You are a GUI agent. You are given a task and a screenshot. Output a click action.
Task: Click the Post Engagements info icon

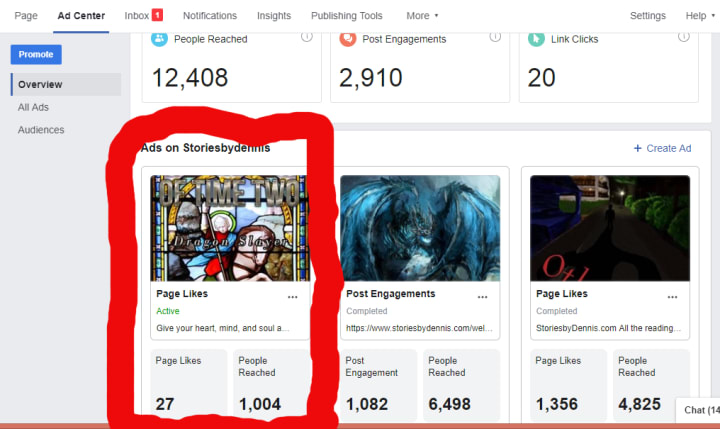pos(495,37)
